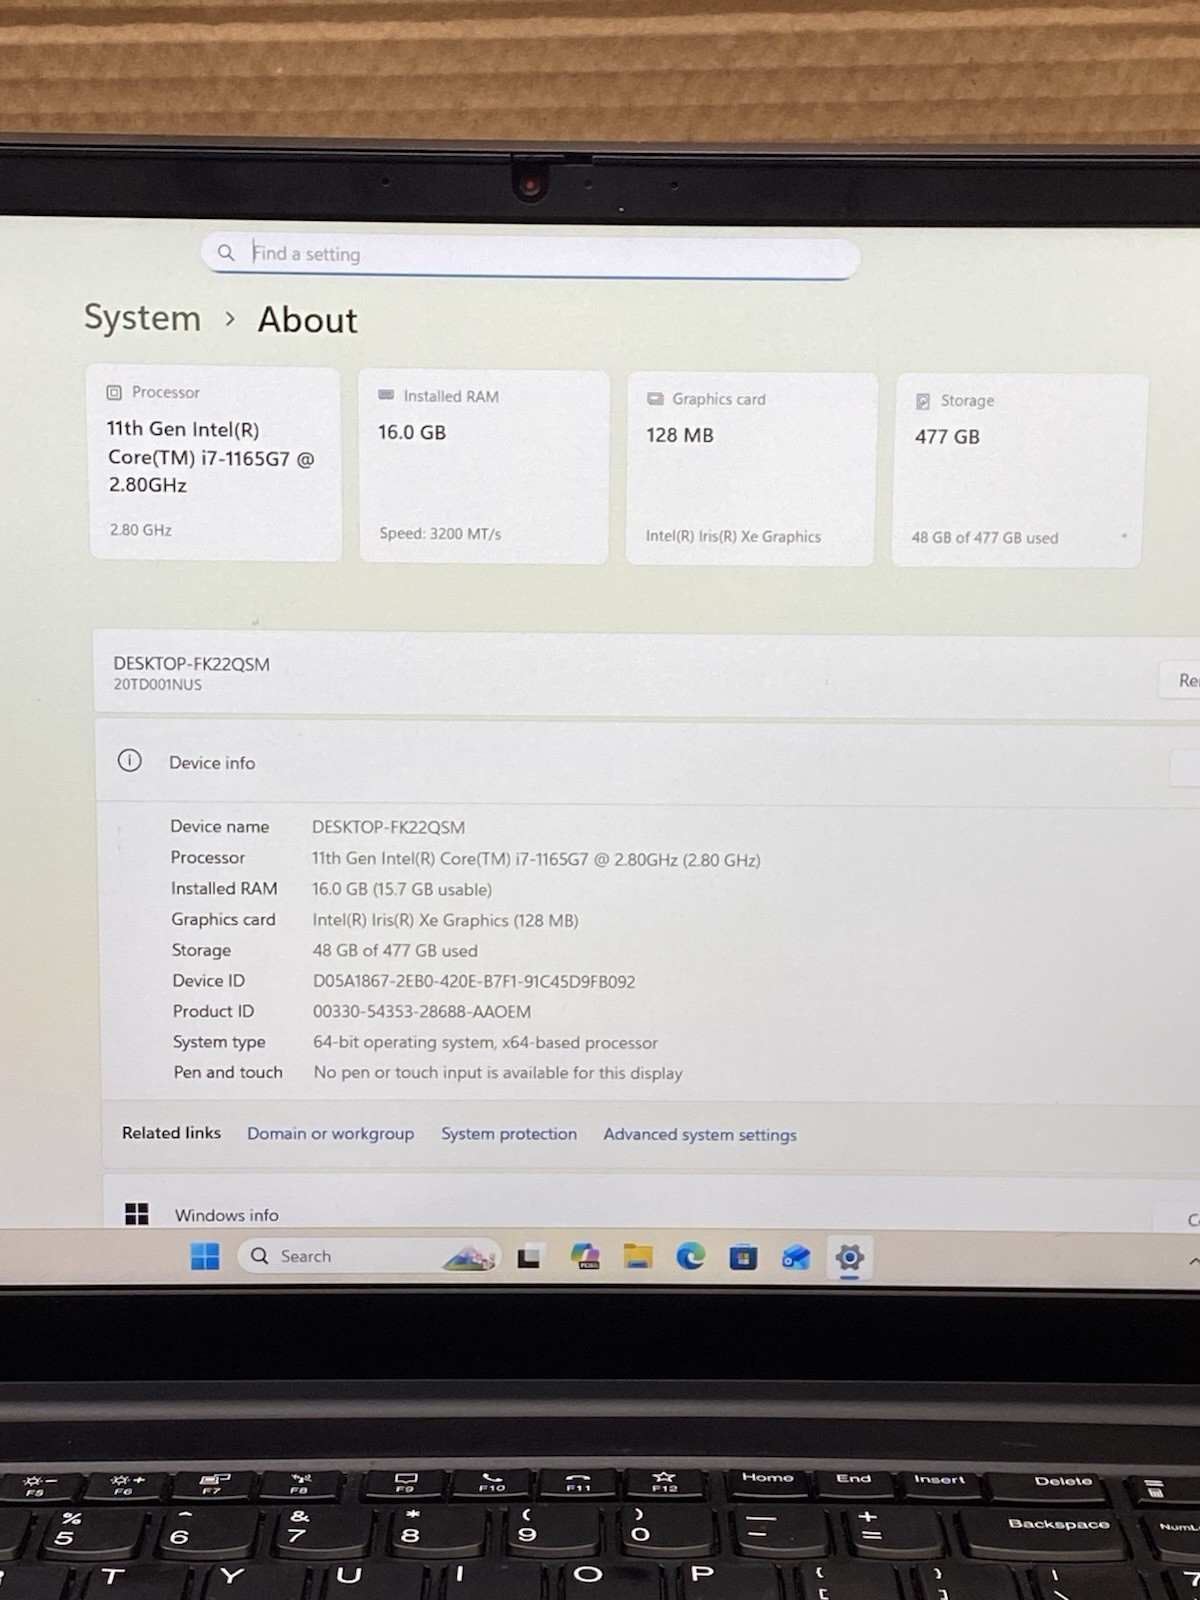Image resolution: width=1200 pixels, height=1600 pixels.
Task: Select the Settings gear in taskbar
Action: click(849, 1258)
